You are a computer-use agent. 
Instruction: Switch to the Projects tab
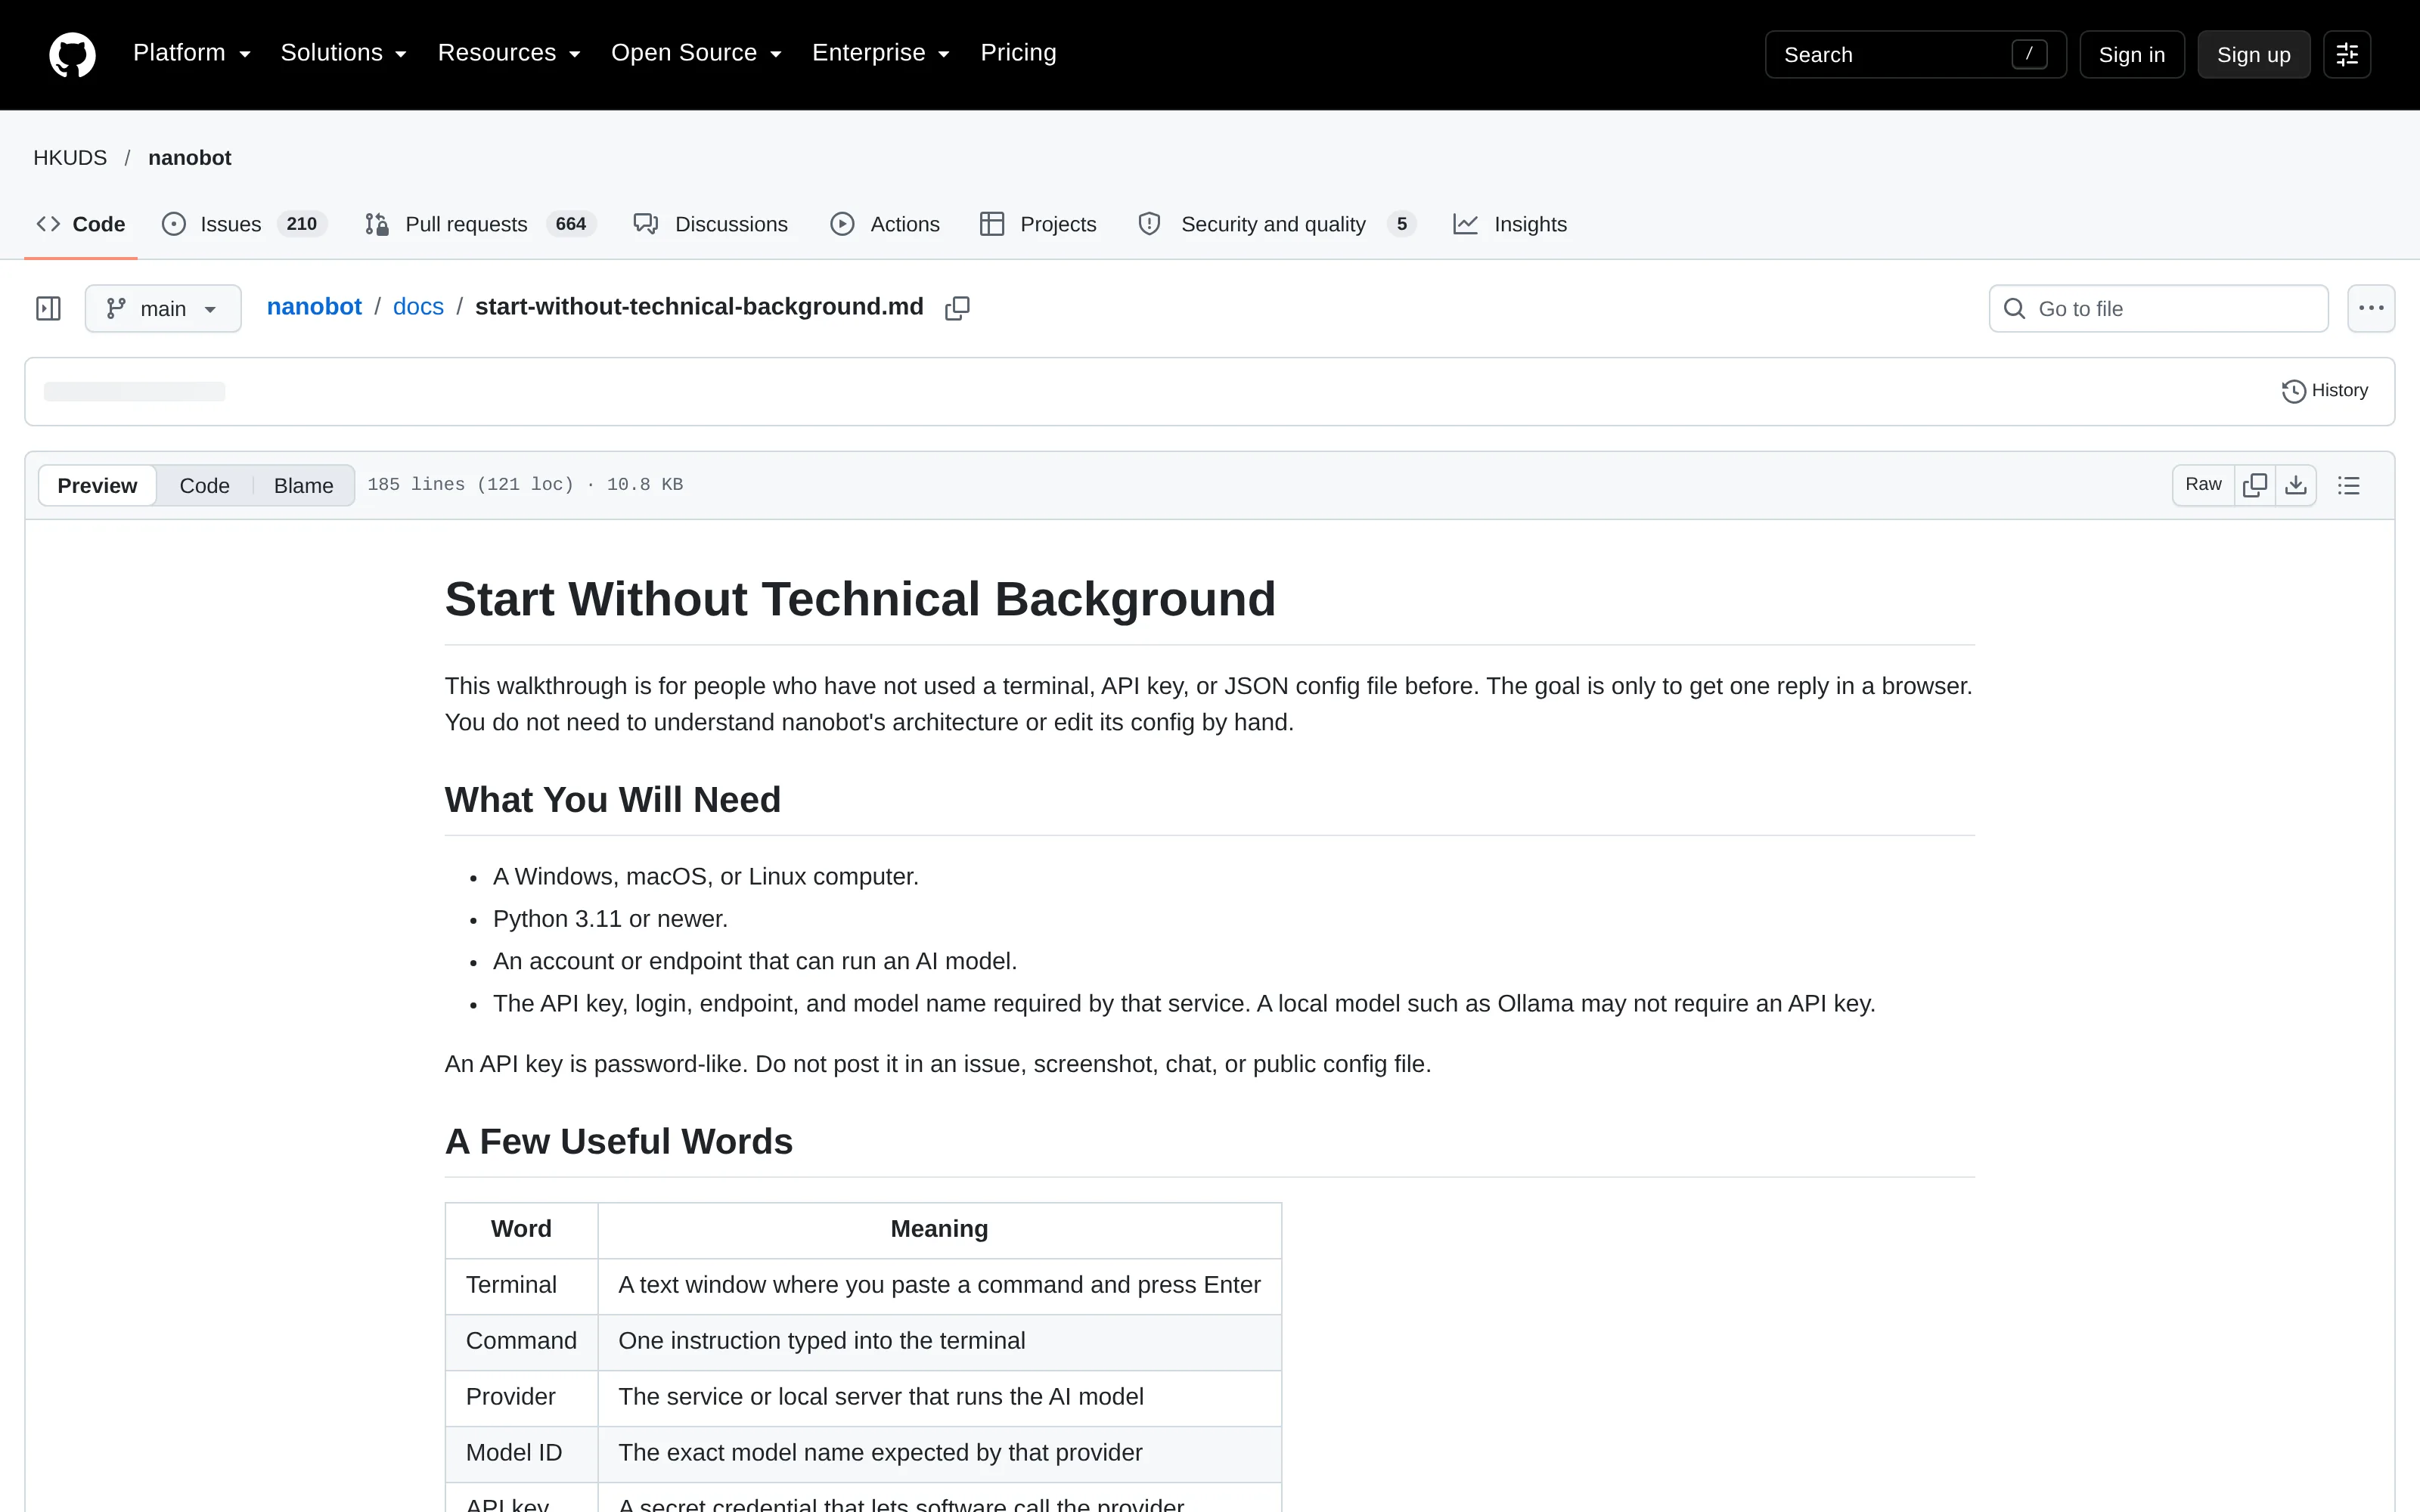(1039, 224)
